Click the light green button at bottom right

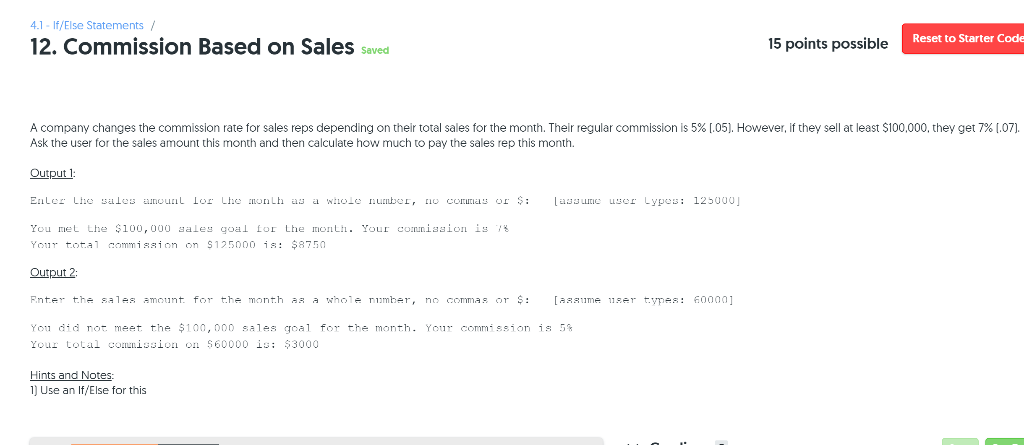960,440
